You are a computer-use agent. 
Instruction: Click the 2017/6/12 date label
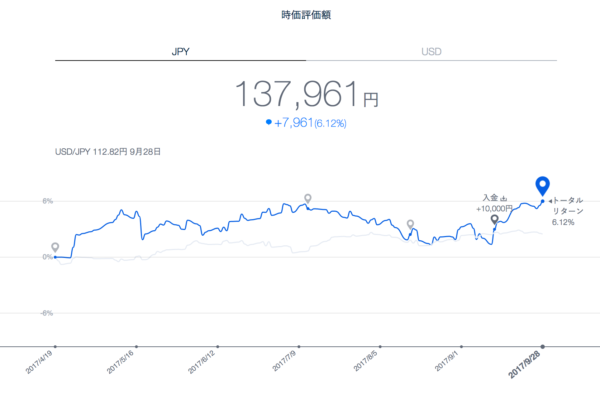click(x=201, y=362)
